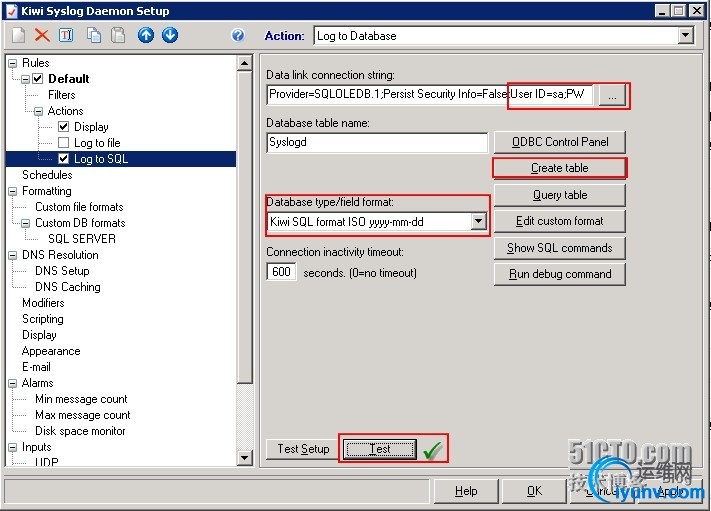Select Scripting in the tree
Image resolution: width=711 pixels, height=511 pixels.
tap(43, 319)
